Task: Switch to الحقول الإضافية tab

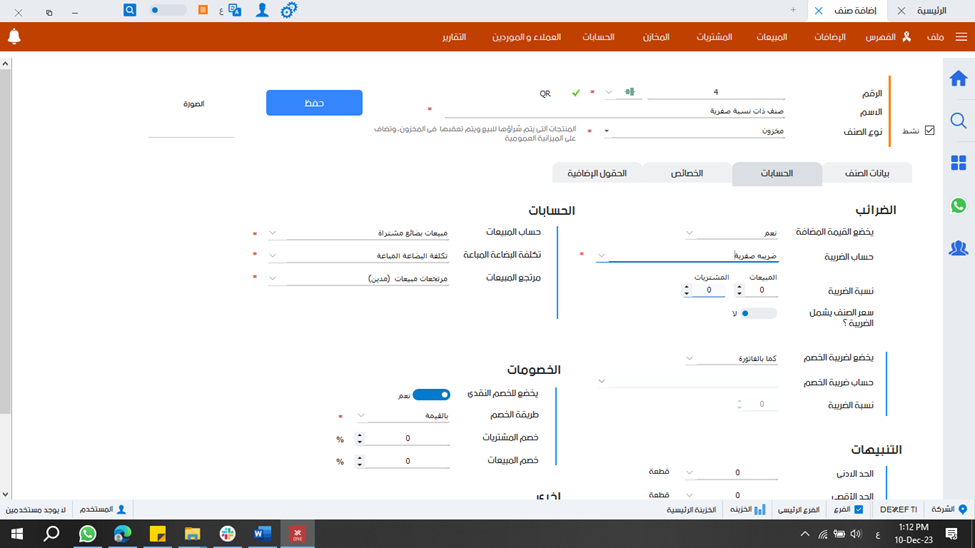Action: click(x=597, y=174)
